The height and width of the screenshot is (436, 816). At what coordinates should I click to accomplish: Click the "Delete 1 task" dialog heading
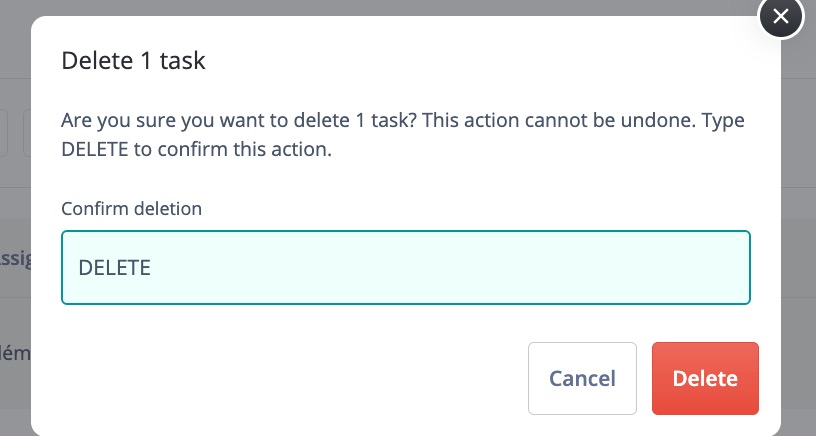click(133, 60)
